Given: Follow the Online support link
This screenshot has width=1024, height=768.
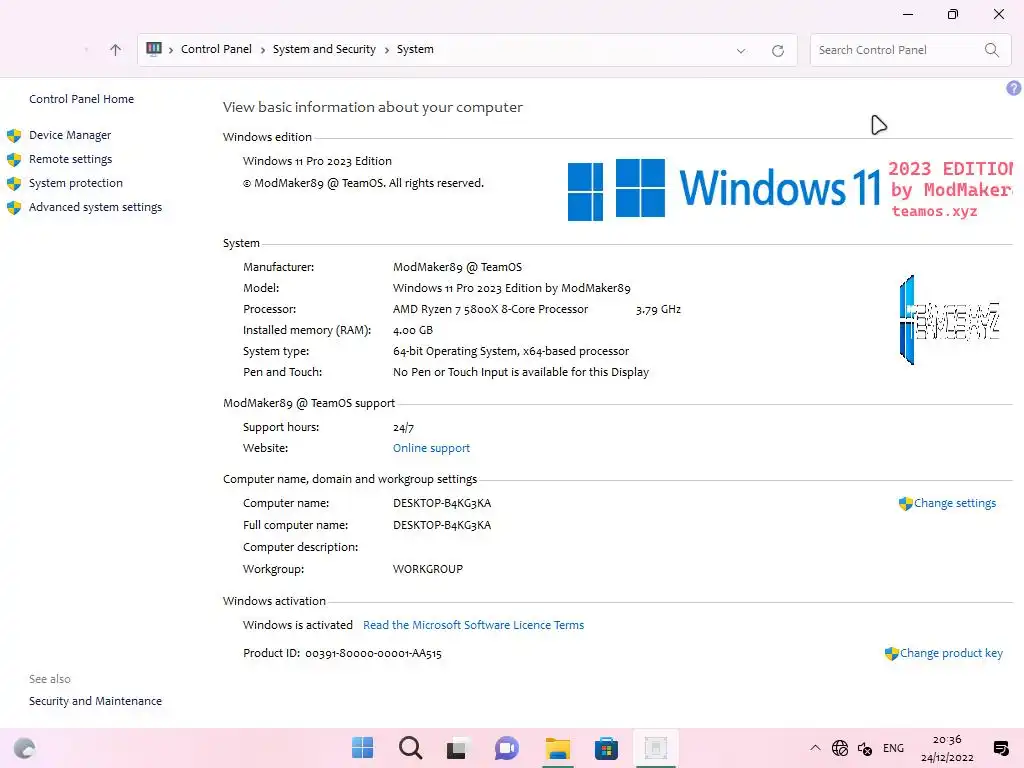Looking at the screenshot, I should pos(431,448).
